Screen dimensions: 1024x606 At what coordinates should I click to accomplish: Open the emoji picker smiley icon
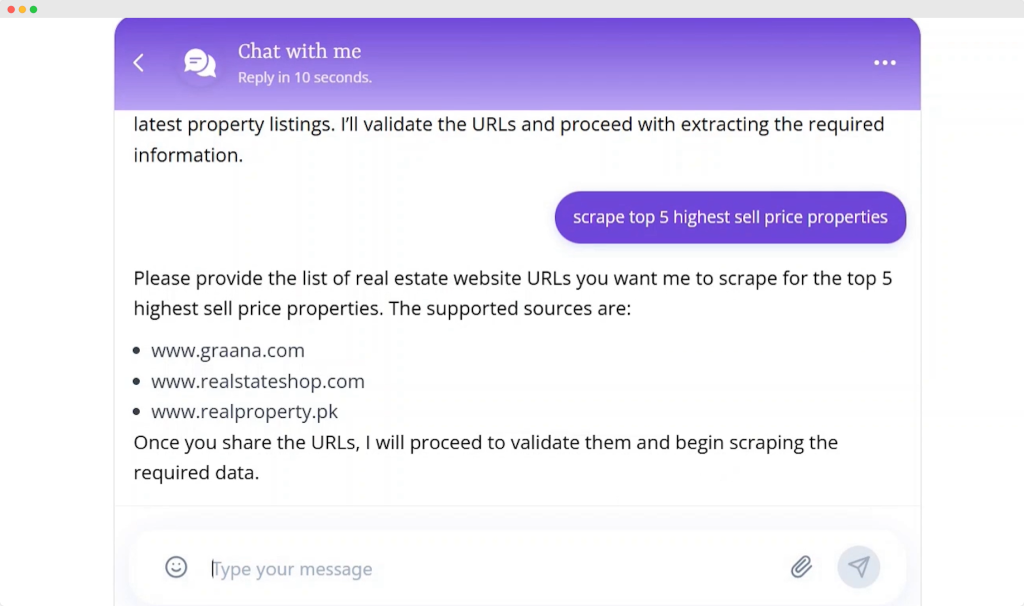176,567
